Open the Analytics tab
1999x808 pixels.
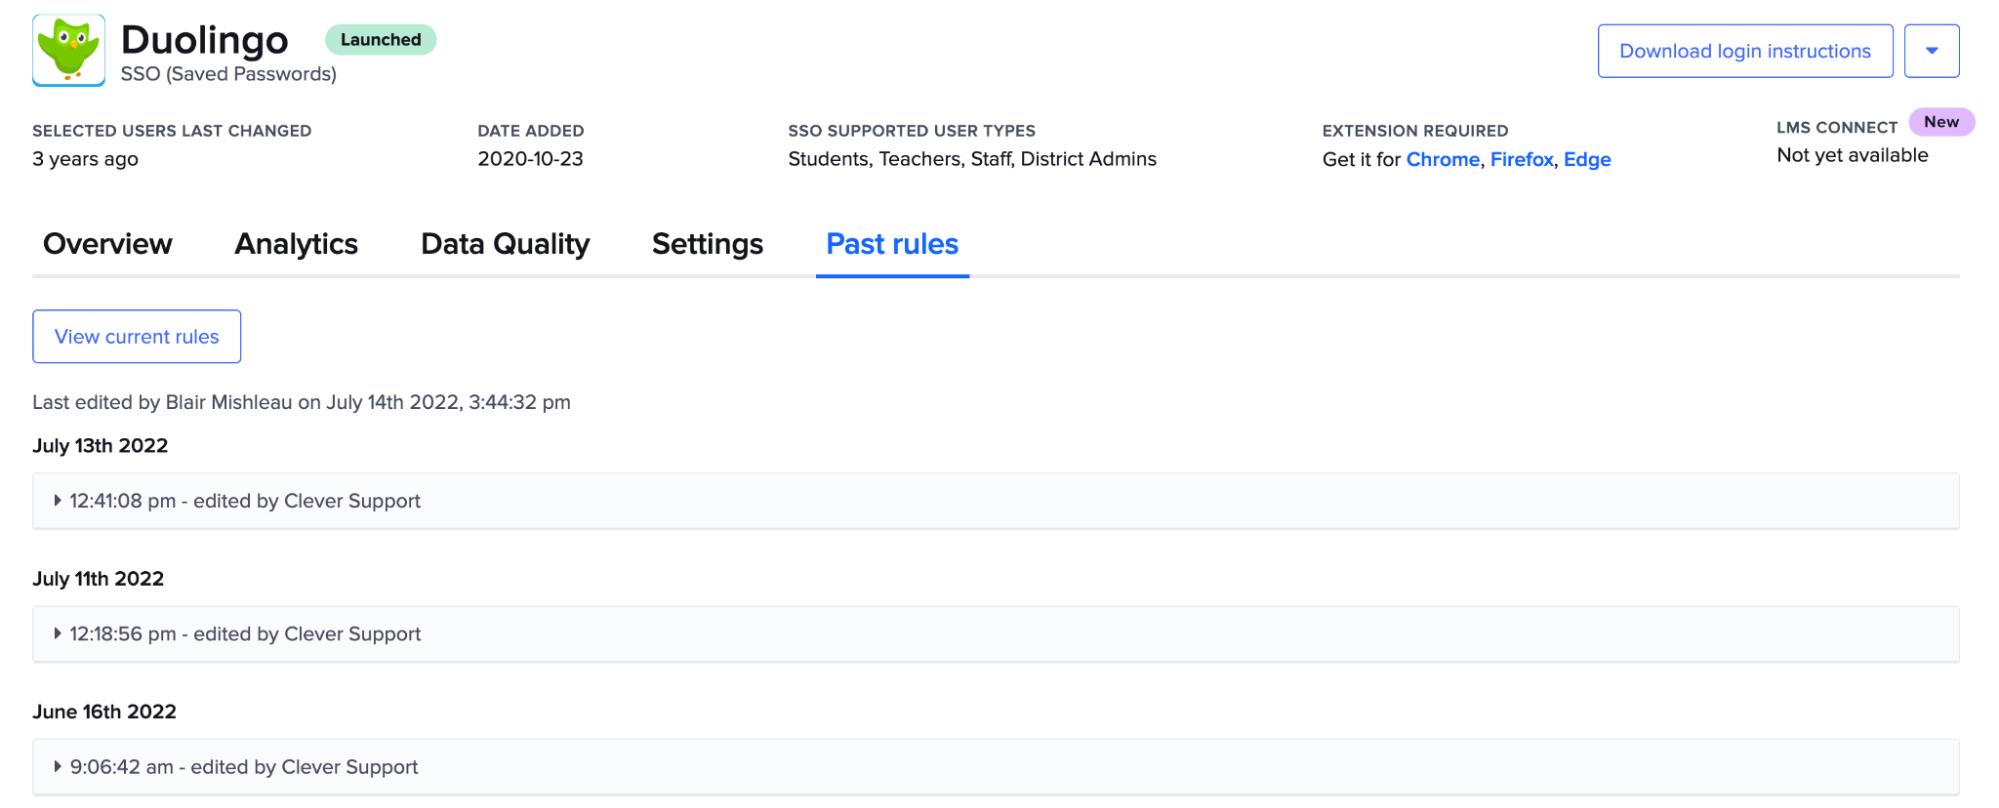click(x=296, y=243)
